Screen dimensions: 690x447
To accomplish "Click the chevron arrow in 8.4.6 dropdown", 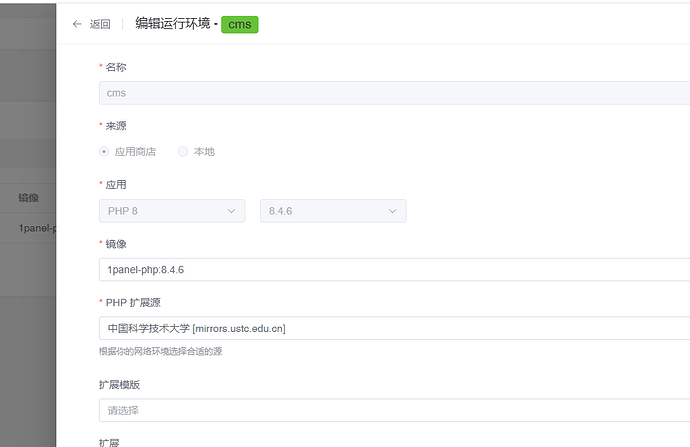I will tap(392, 211).
